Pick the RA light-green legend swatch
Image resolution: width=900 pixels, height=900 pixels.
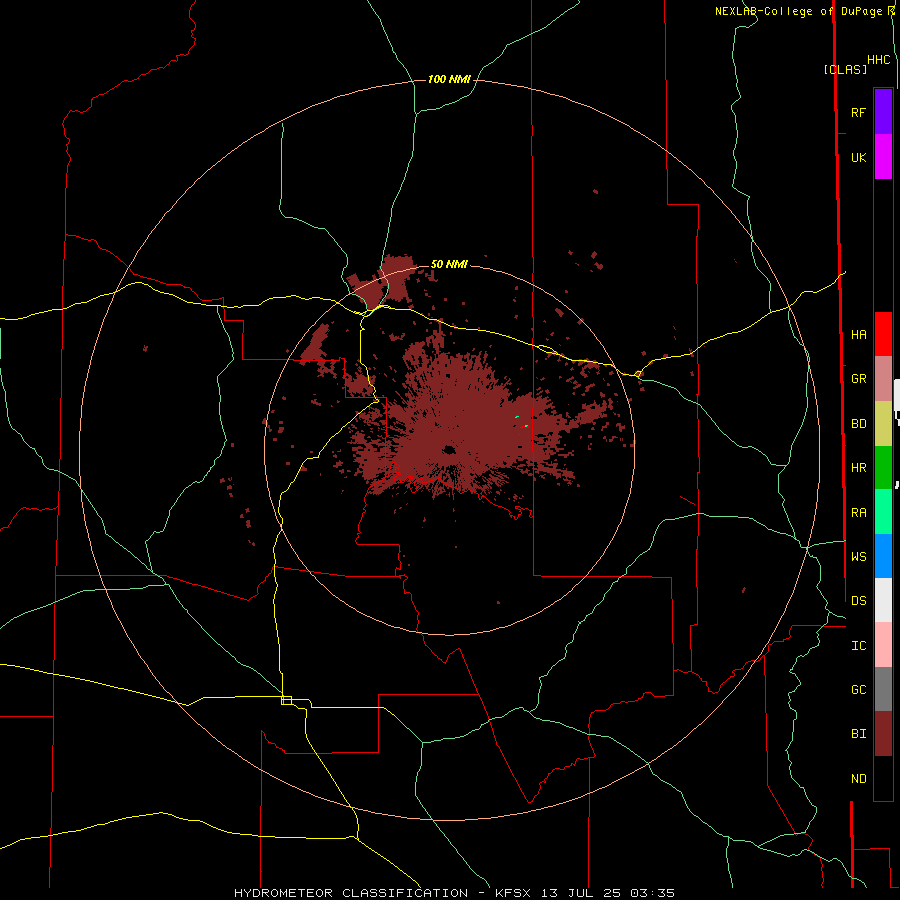(x=883, y=512)
